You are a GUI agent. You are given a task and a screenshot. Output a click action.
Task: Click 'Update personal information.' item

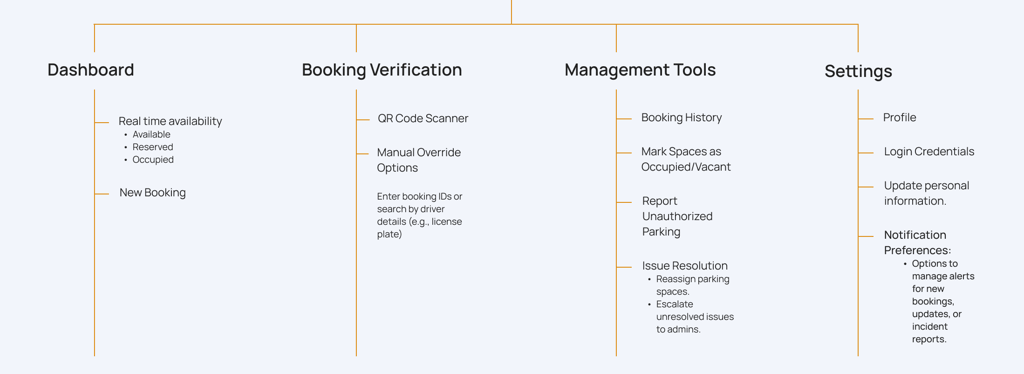(926, 193)
